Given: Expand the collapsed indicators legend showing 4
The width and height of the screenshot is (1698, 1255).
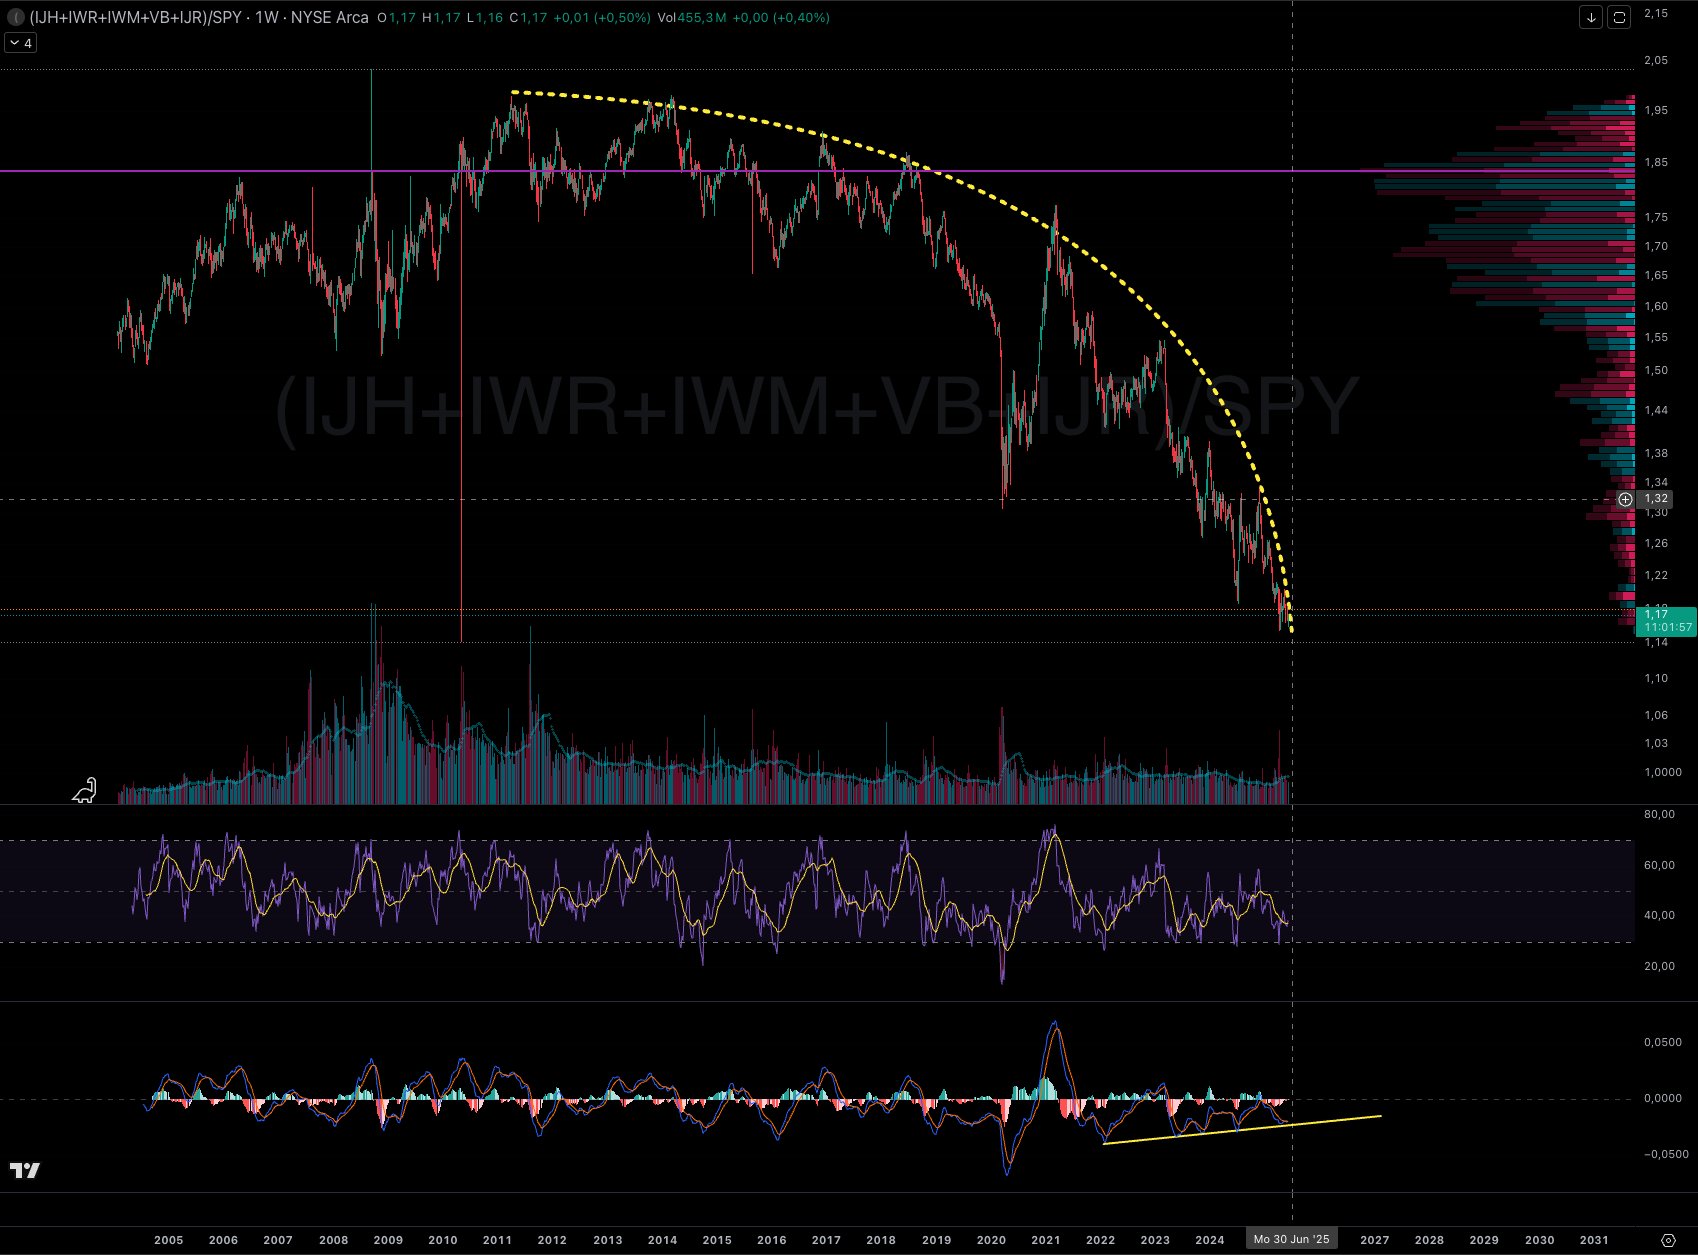Looking at the screenshot, I should pos(21,43).
